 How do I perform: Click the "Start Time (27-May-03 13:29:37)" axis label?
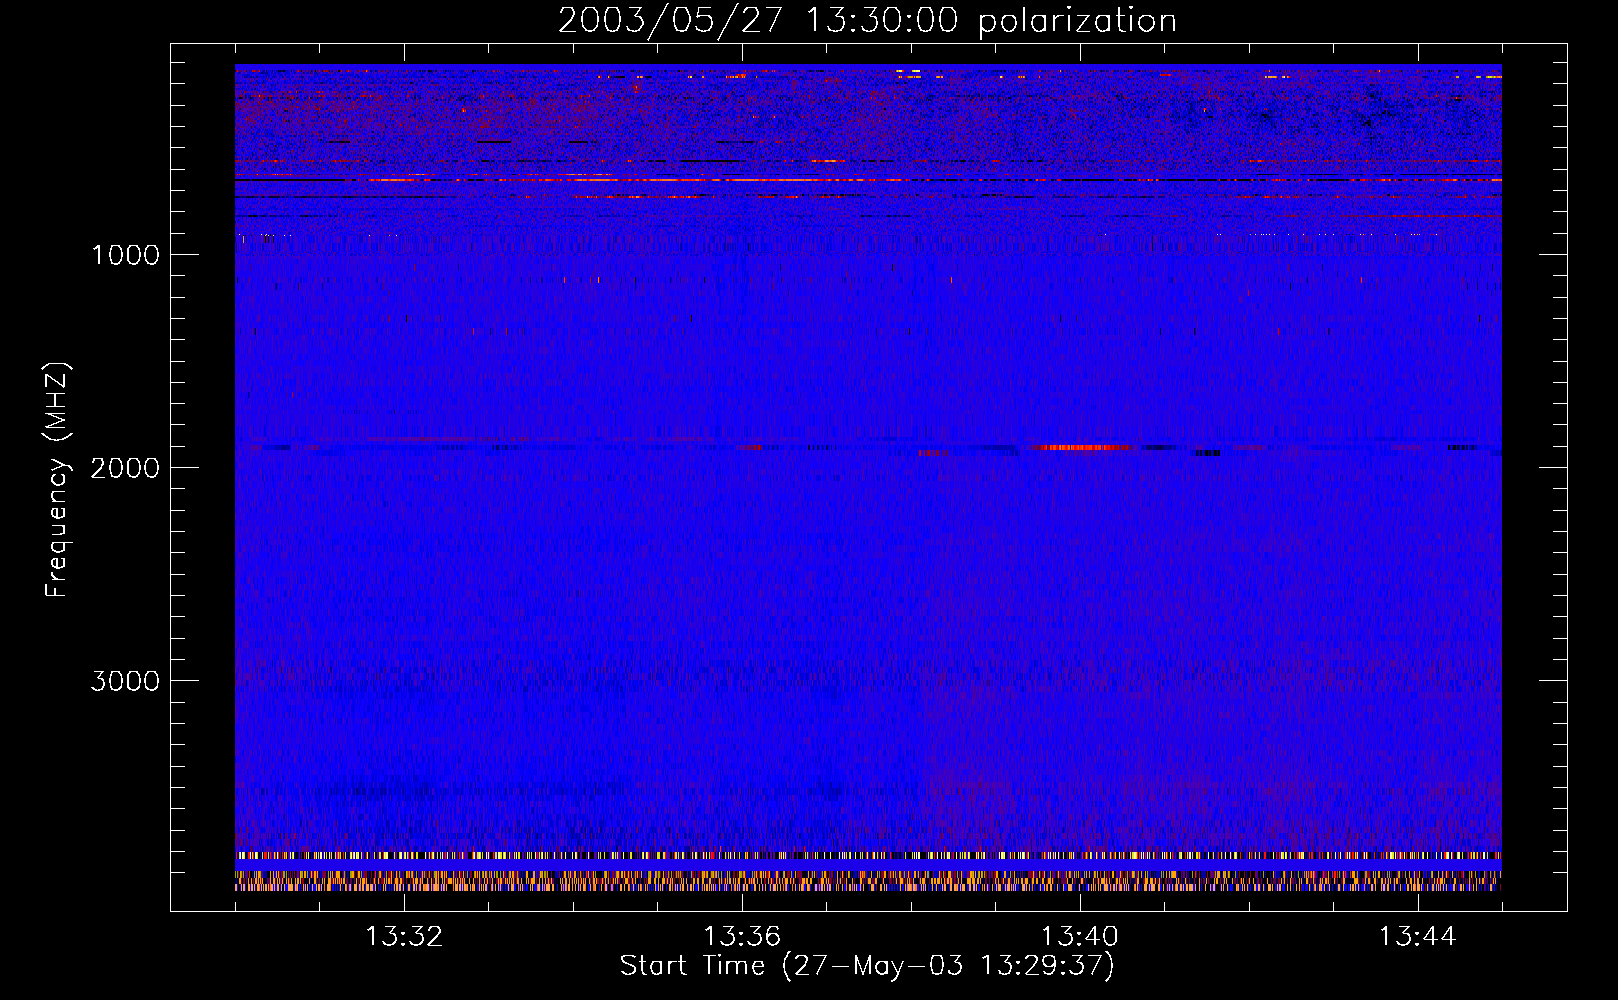[867, 966]
